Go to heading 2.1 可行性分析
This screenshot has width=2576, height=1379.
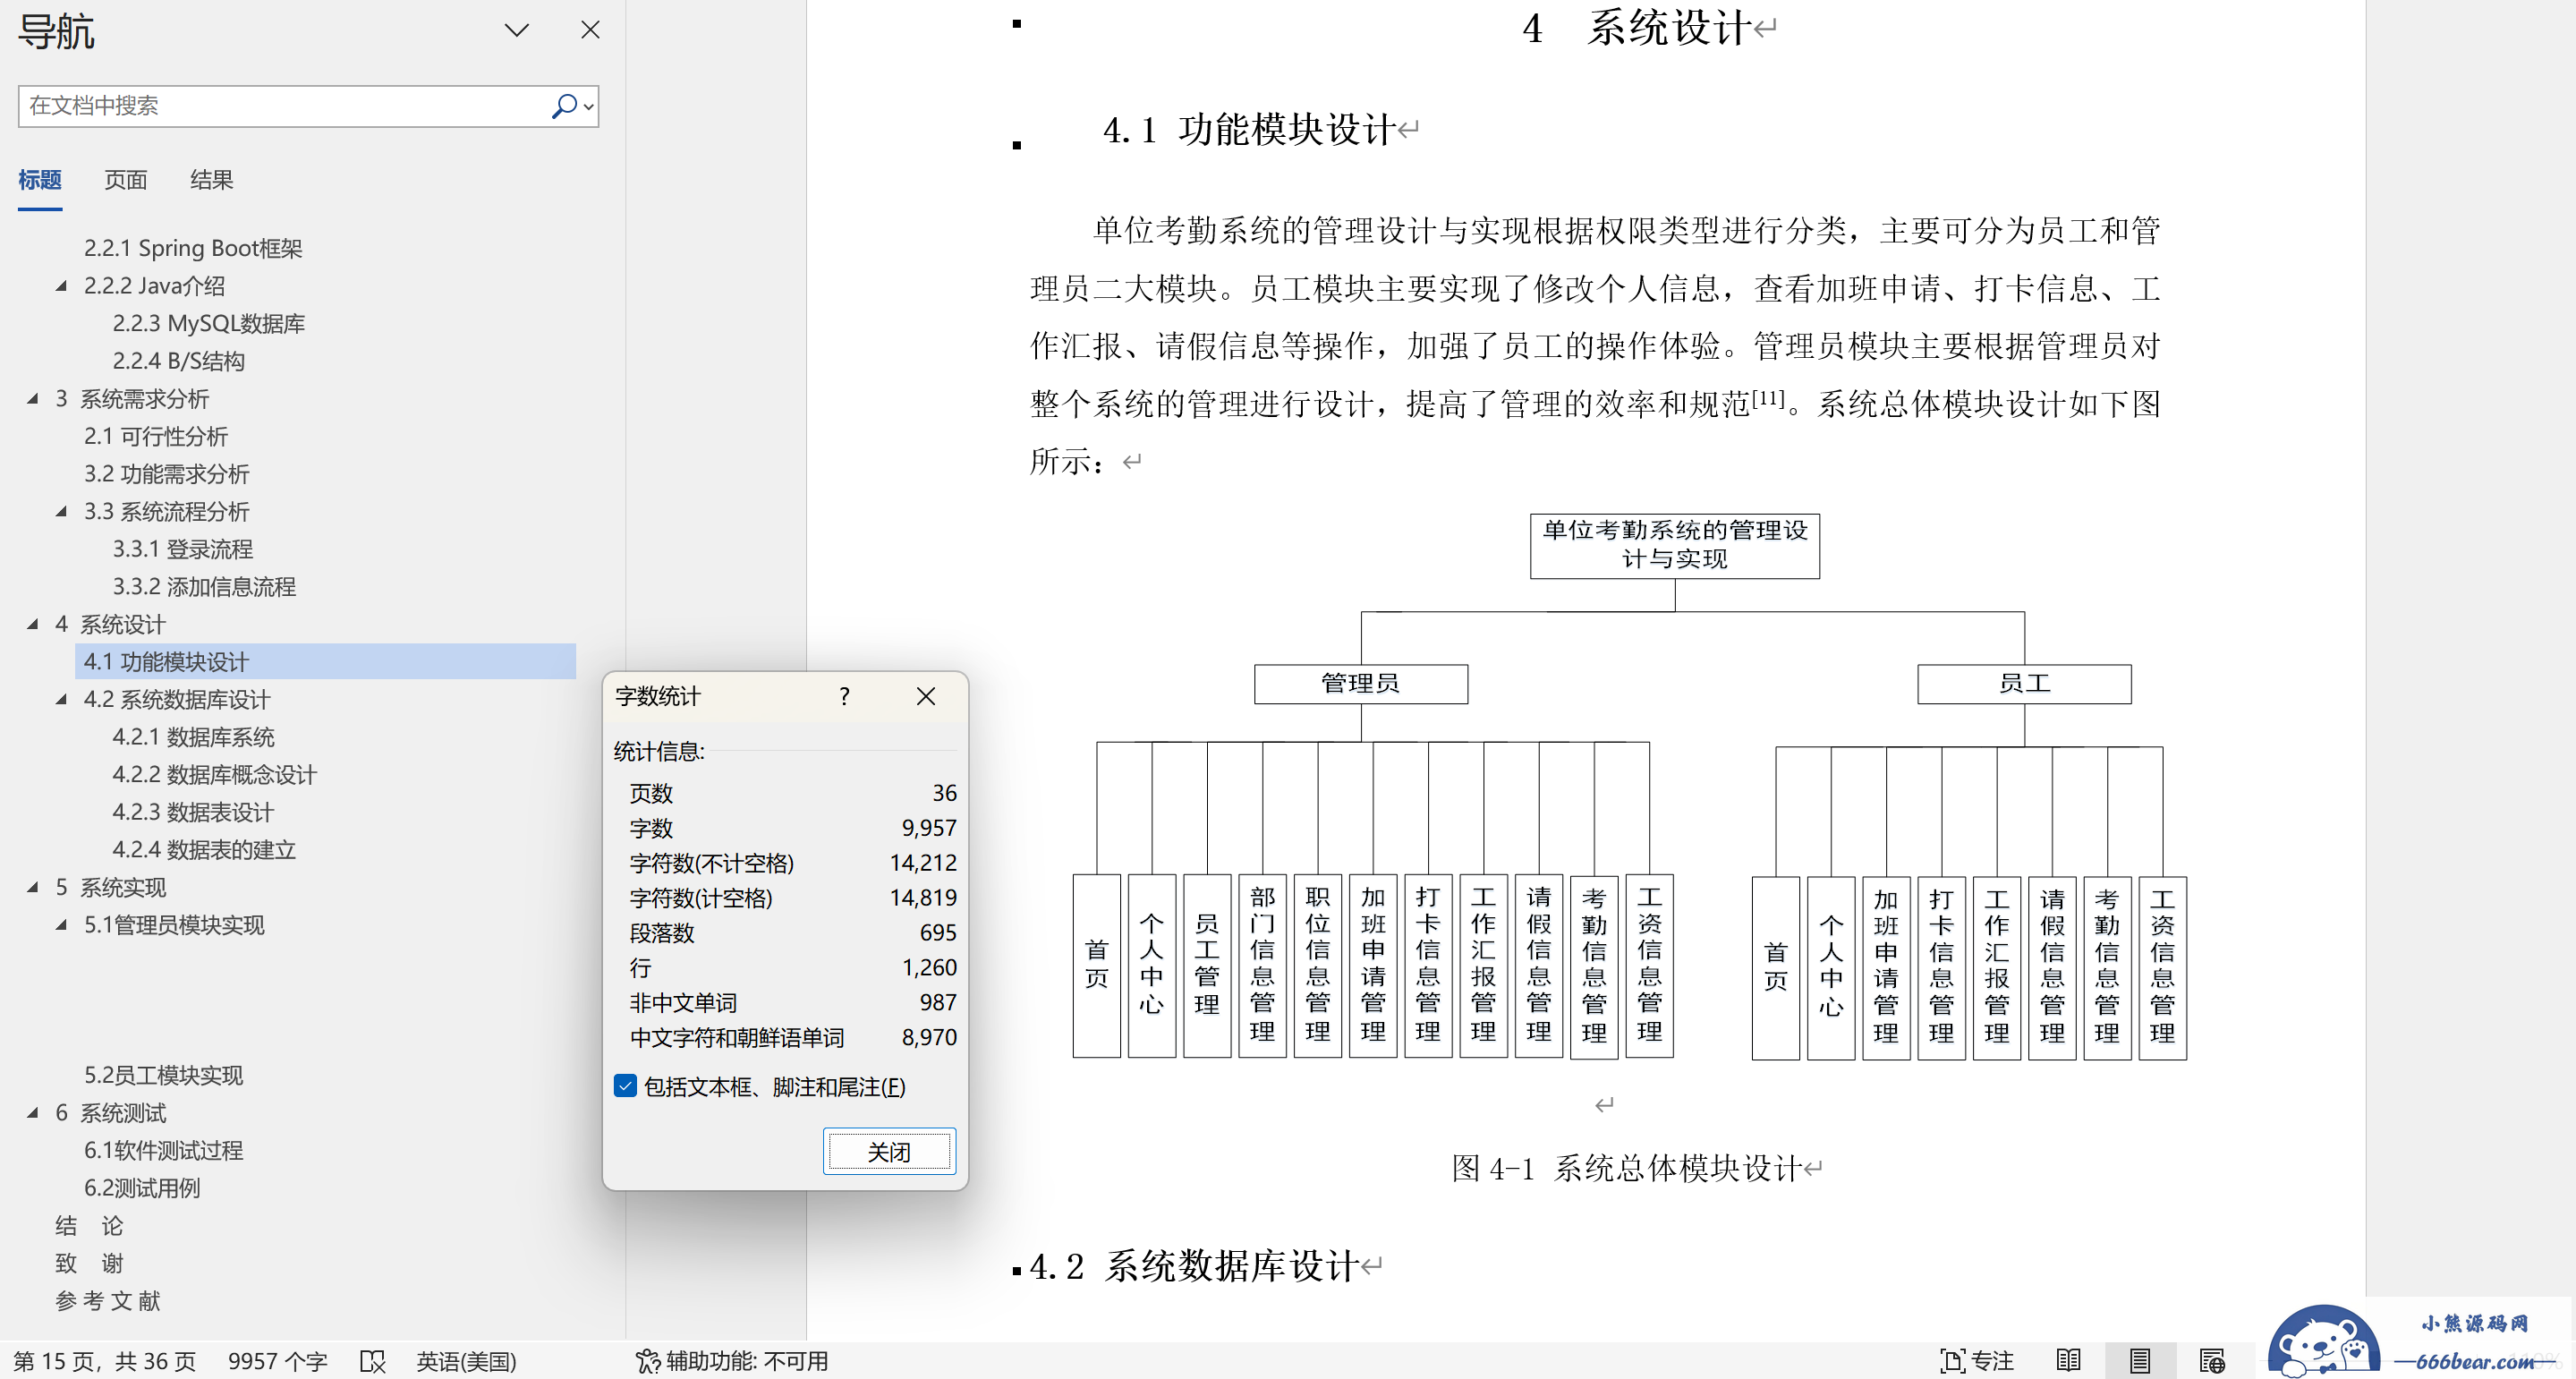coord(156,436)
